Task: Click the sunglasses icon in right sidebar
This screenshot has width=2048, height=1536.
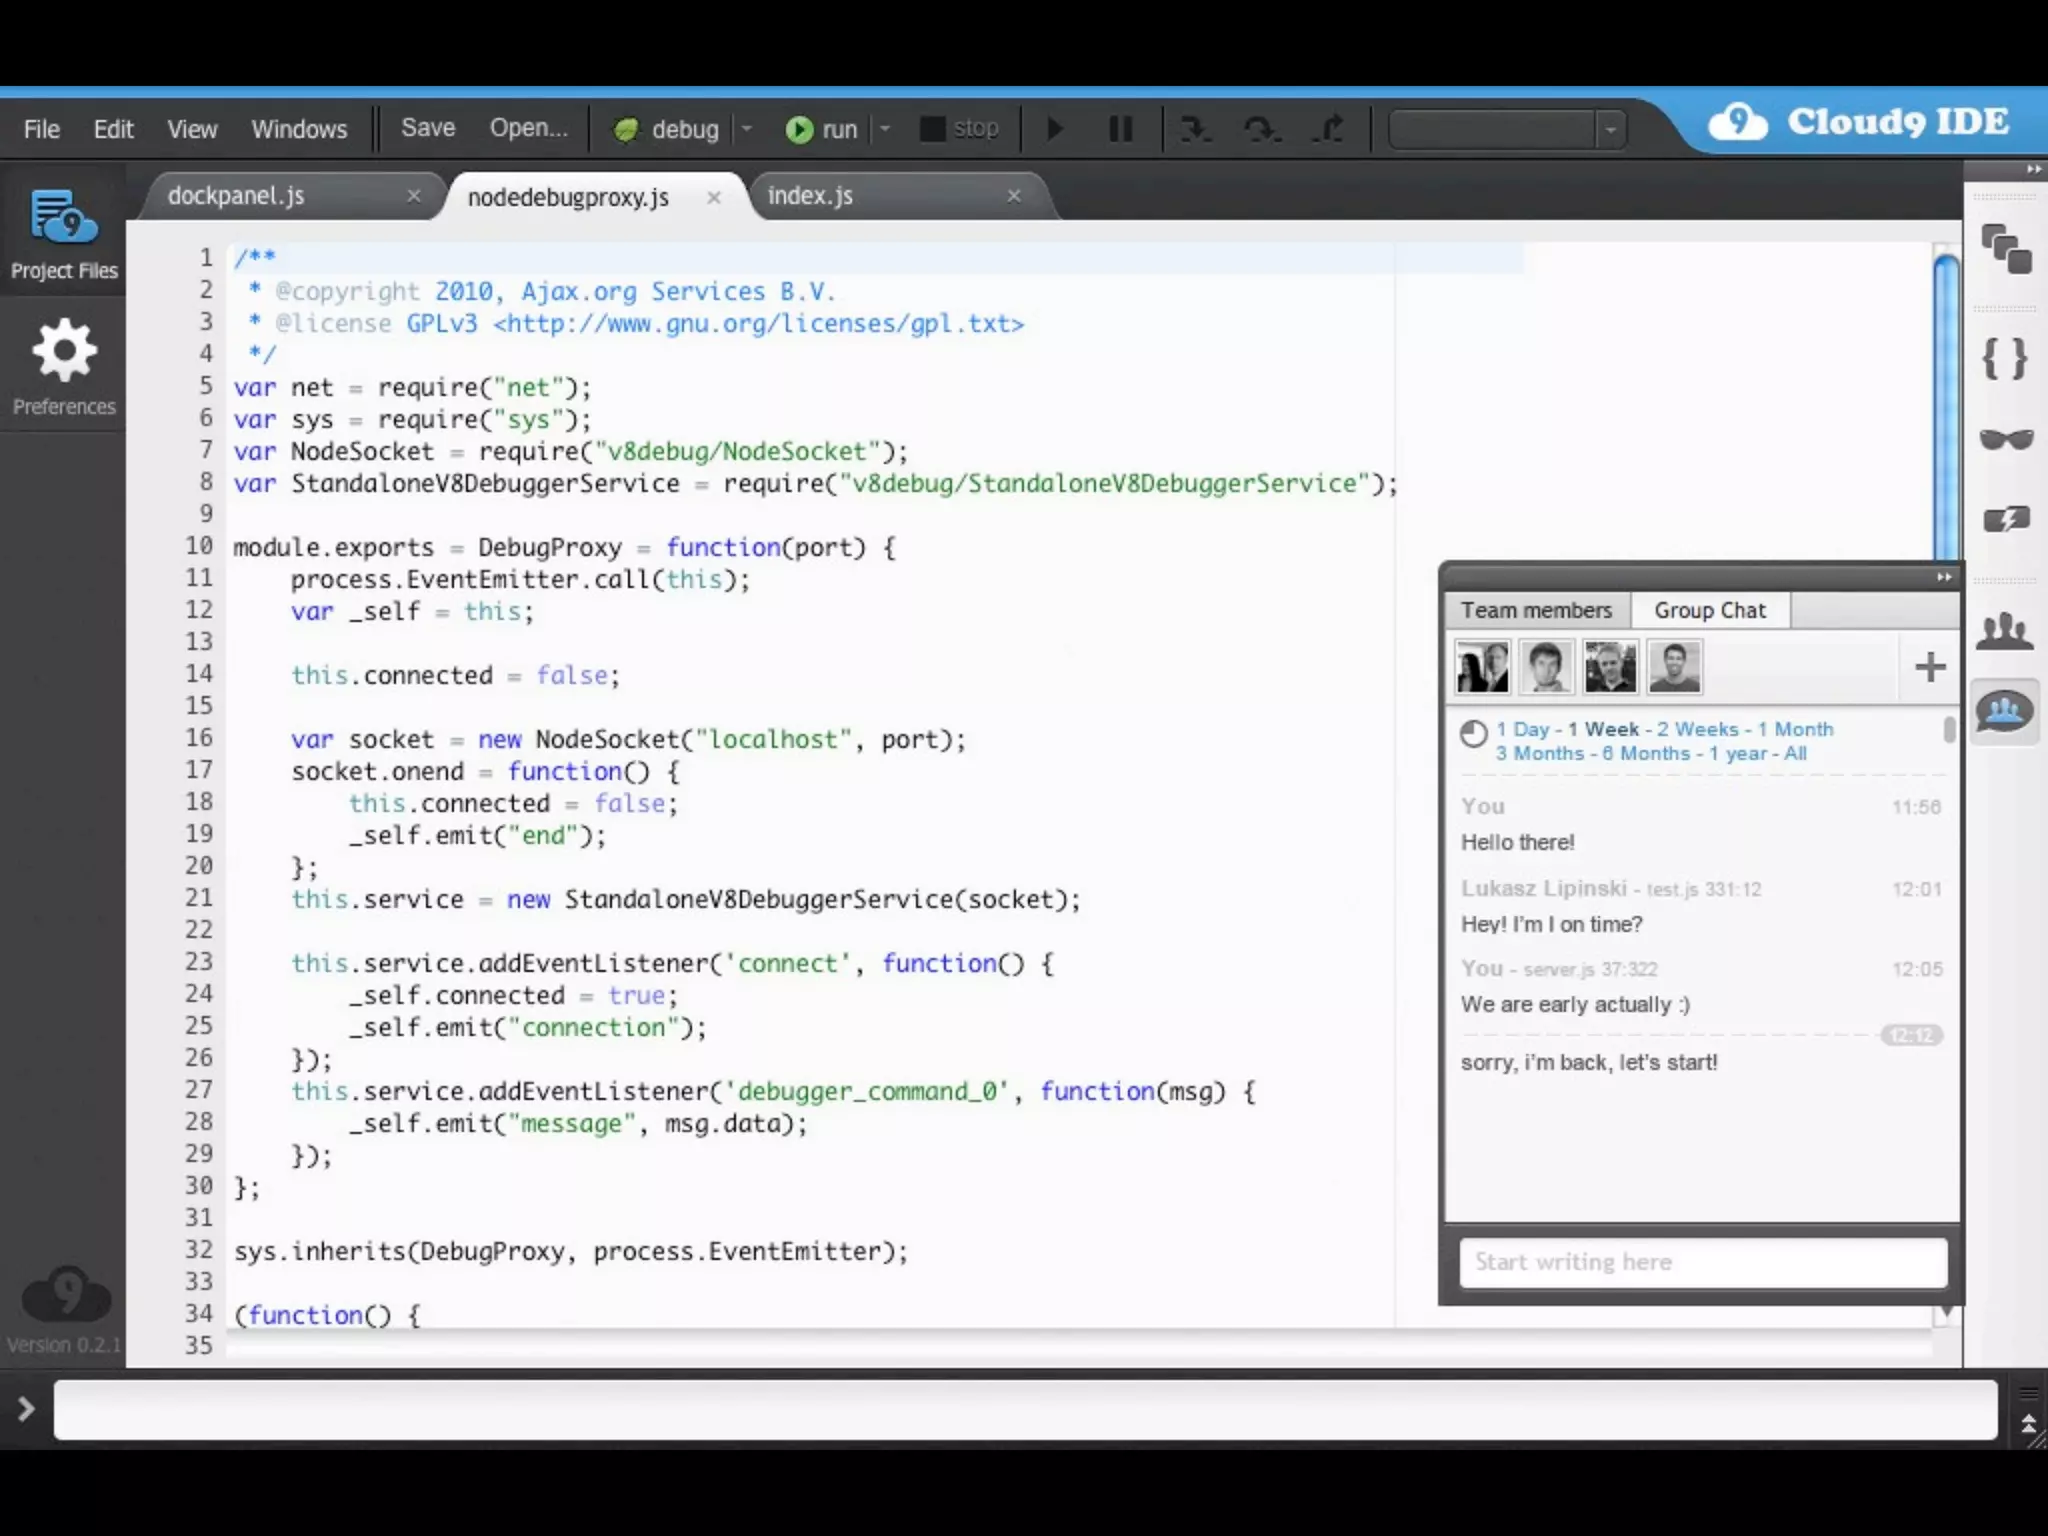Action: point(2005,439)
